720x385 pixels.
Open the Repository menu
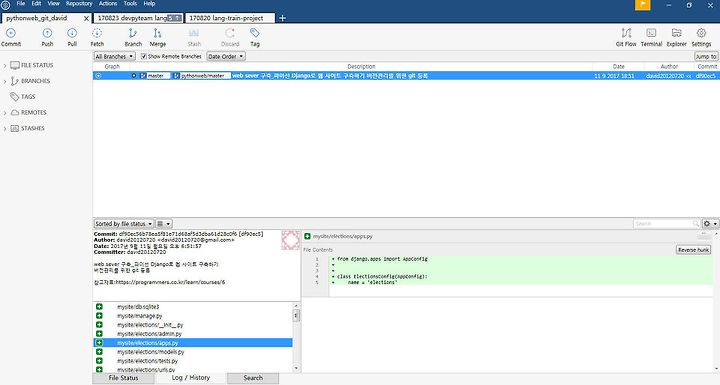click(79, 4)
